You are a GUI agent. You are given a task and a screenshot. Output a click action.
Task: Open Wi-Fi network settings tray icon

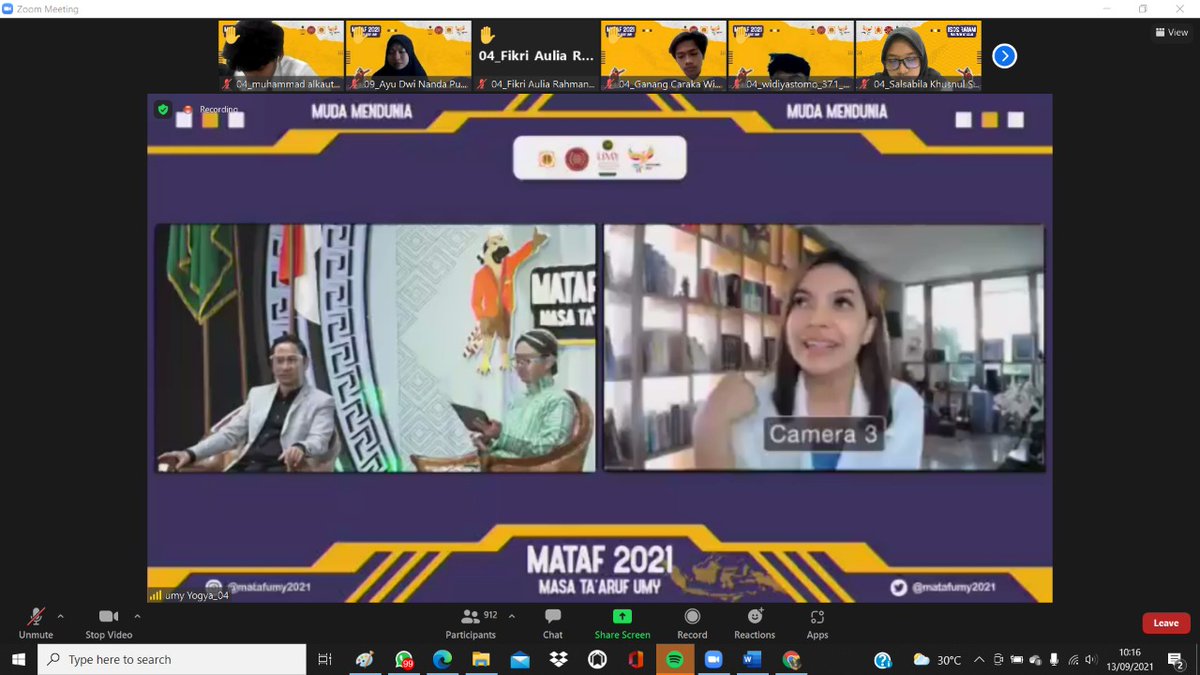coord(1073,660)
